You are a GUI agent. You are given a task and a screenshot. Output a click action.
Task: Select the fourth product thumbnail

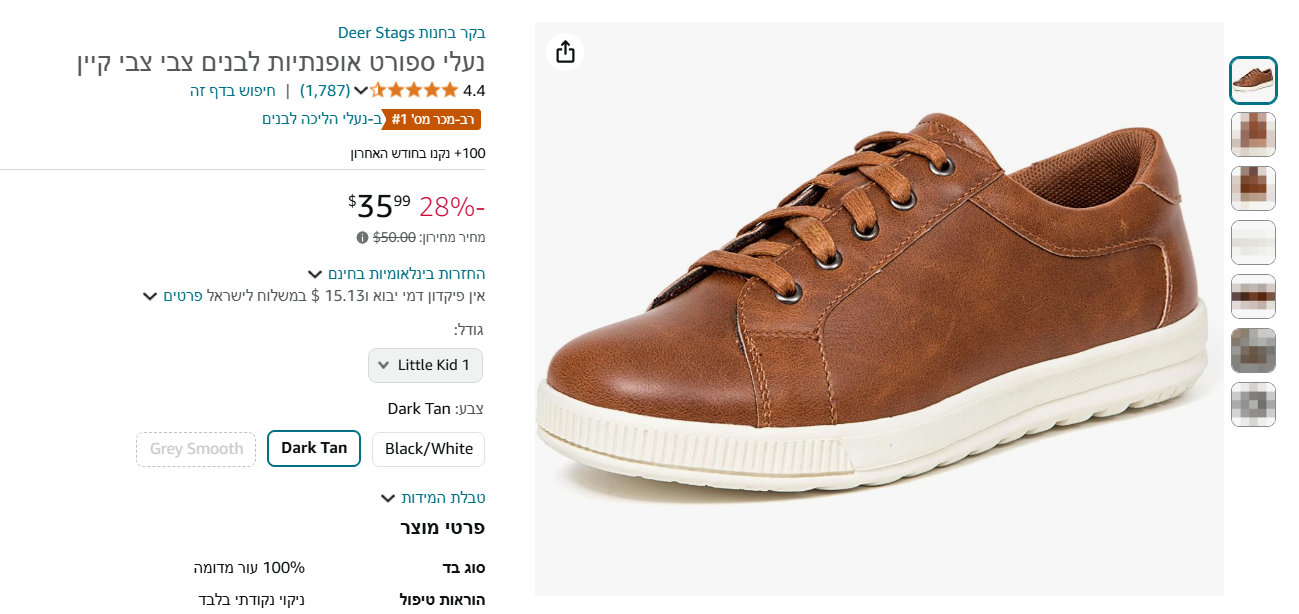click(x=1253, y=242)
